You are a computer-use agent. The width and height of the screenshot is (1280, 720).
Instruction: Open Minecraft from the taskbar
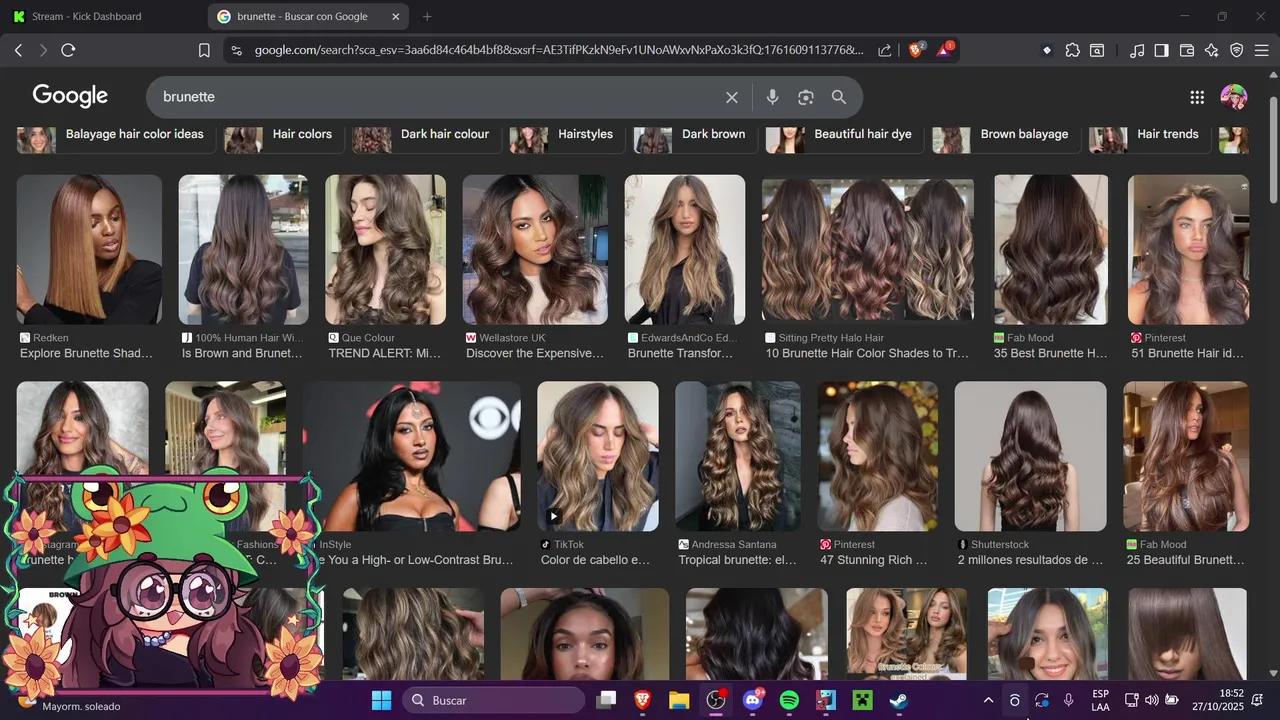863,700
